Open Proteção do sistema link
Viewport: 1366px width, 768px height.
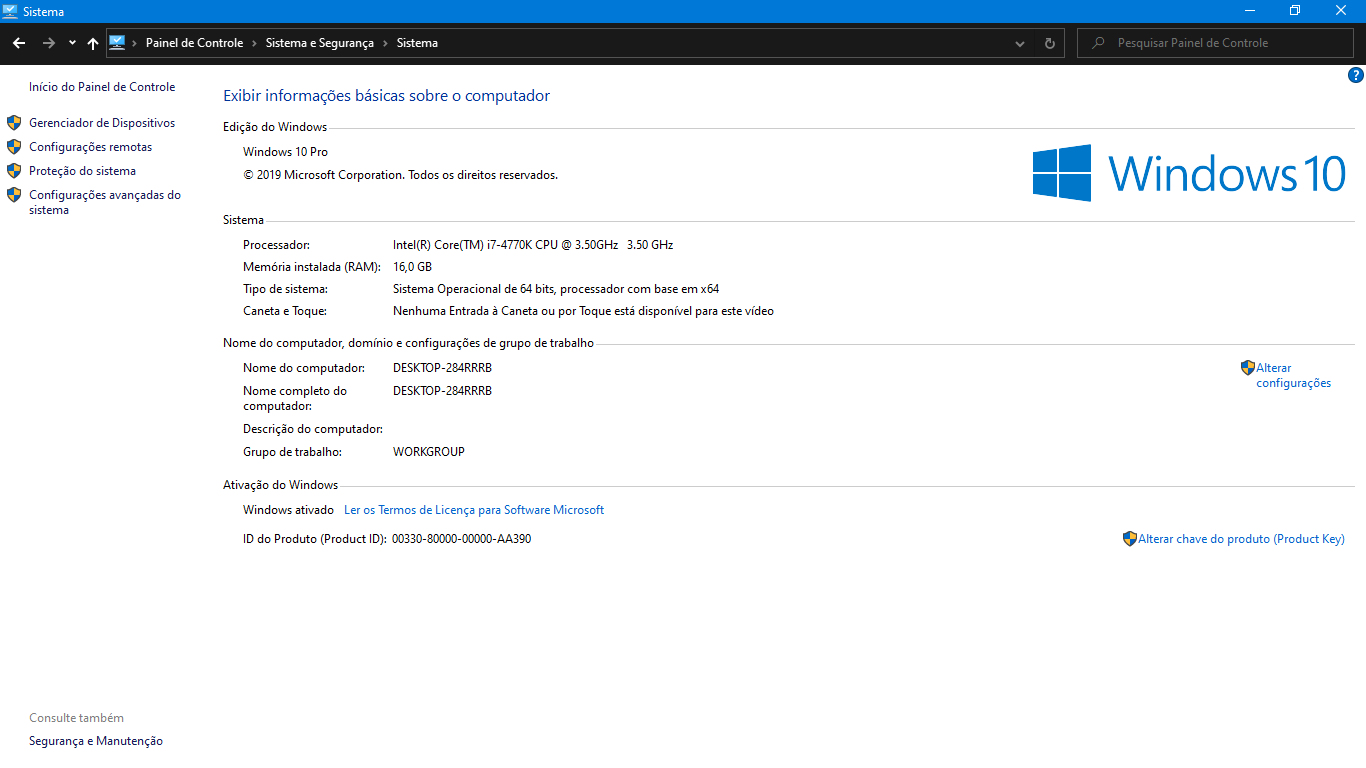coord(82,171)
